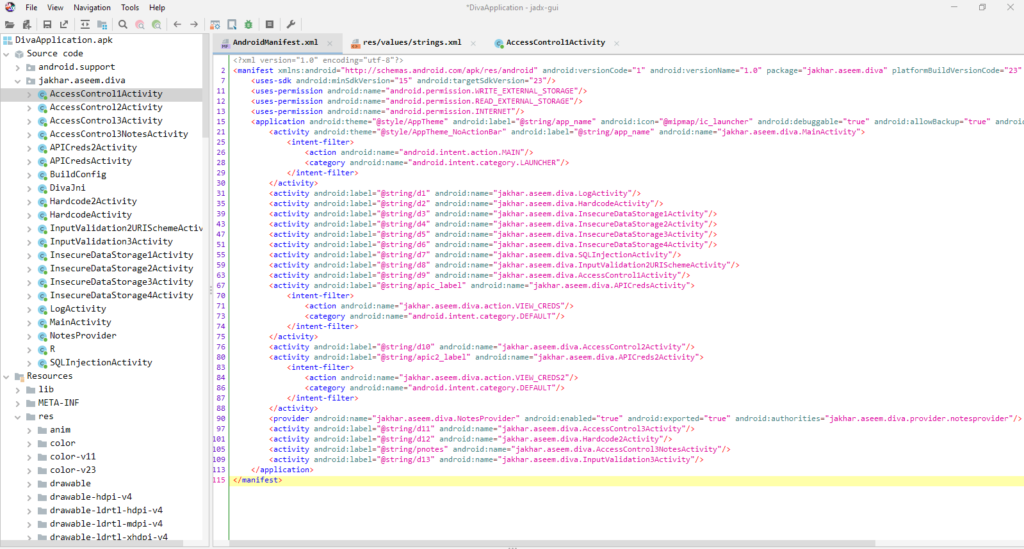Image resolution: width=1024 pixels, height=549 pixels.
Task: Open the Log viewer toolbar icon
Action: pos(270,25)
